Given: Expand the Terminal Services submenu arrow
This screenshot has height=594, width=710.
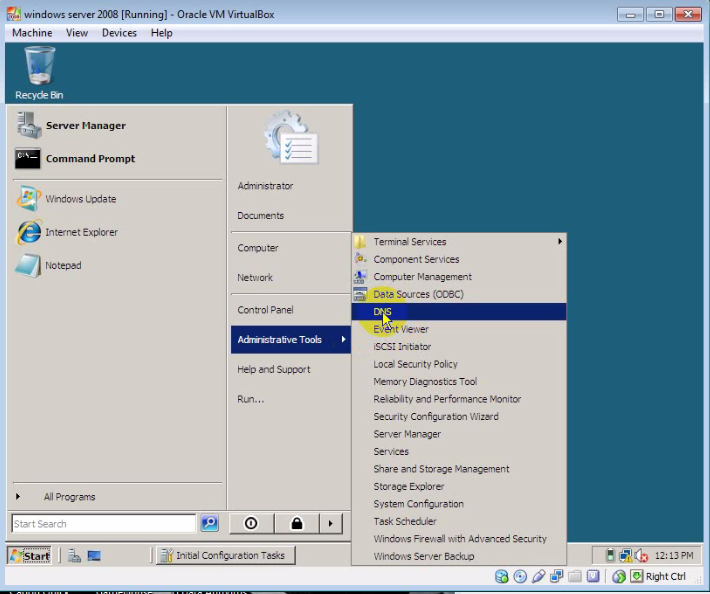Looking at the screenshot, I should (x=560, y=241).
